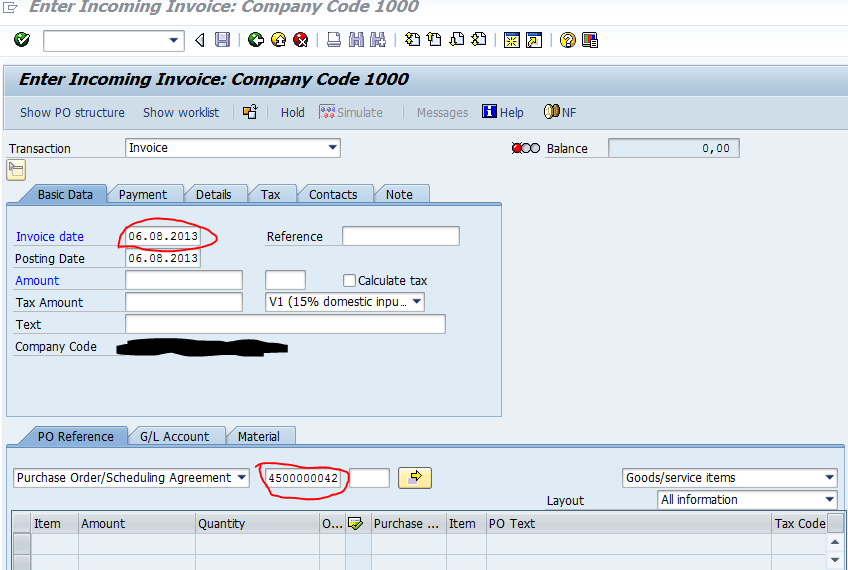Expand the V1 tax code dropdown

(417, 302)
